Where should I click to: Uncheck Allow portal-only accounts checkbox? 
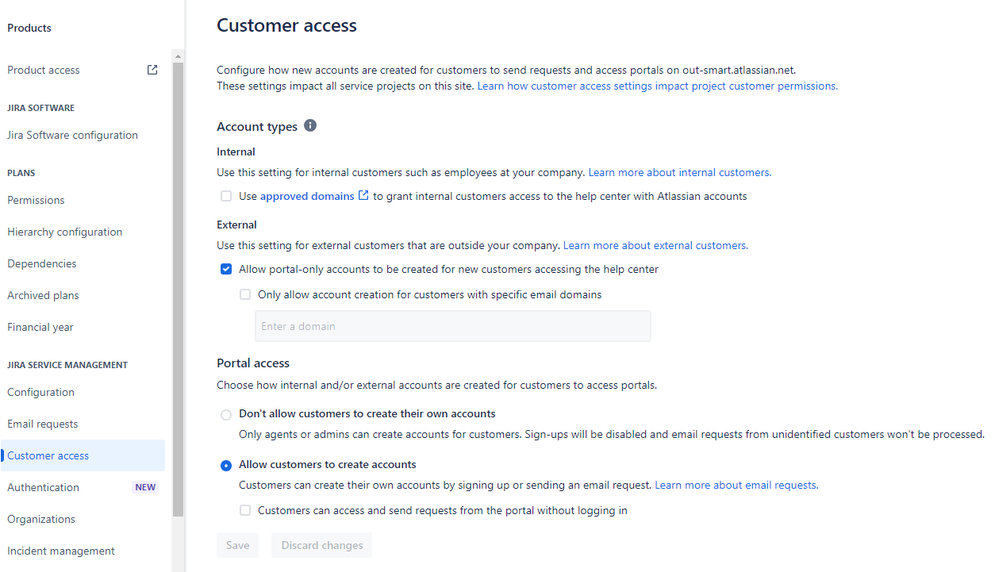(226, 269)
